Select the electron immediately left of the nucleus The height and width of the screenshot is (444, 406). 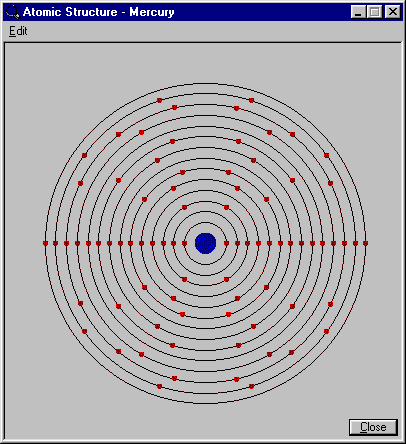pos(184,243)
